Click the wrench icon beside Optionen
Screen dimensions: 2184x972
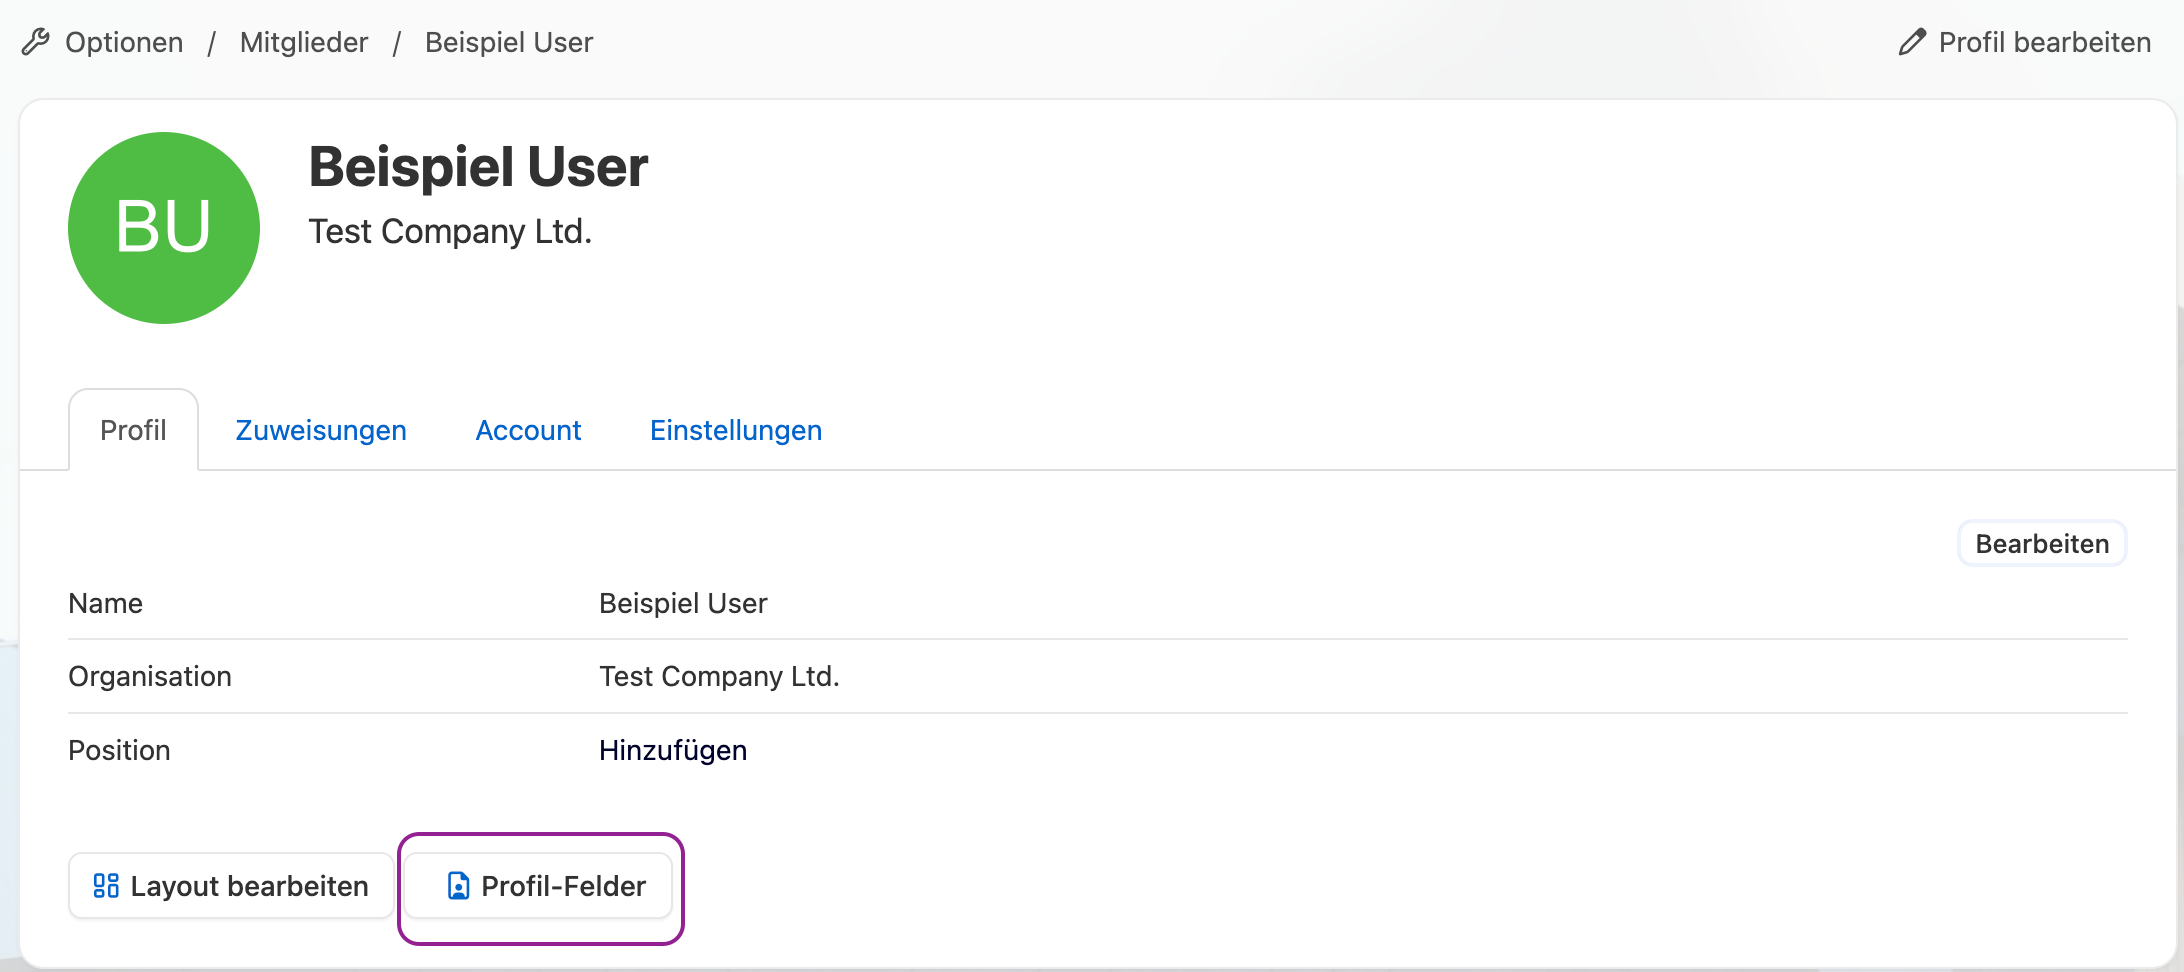pyautogui.click(x=36, y=42)
